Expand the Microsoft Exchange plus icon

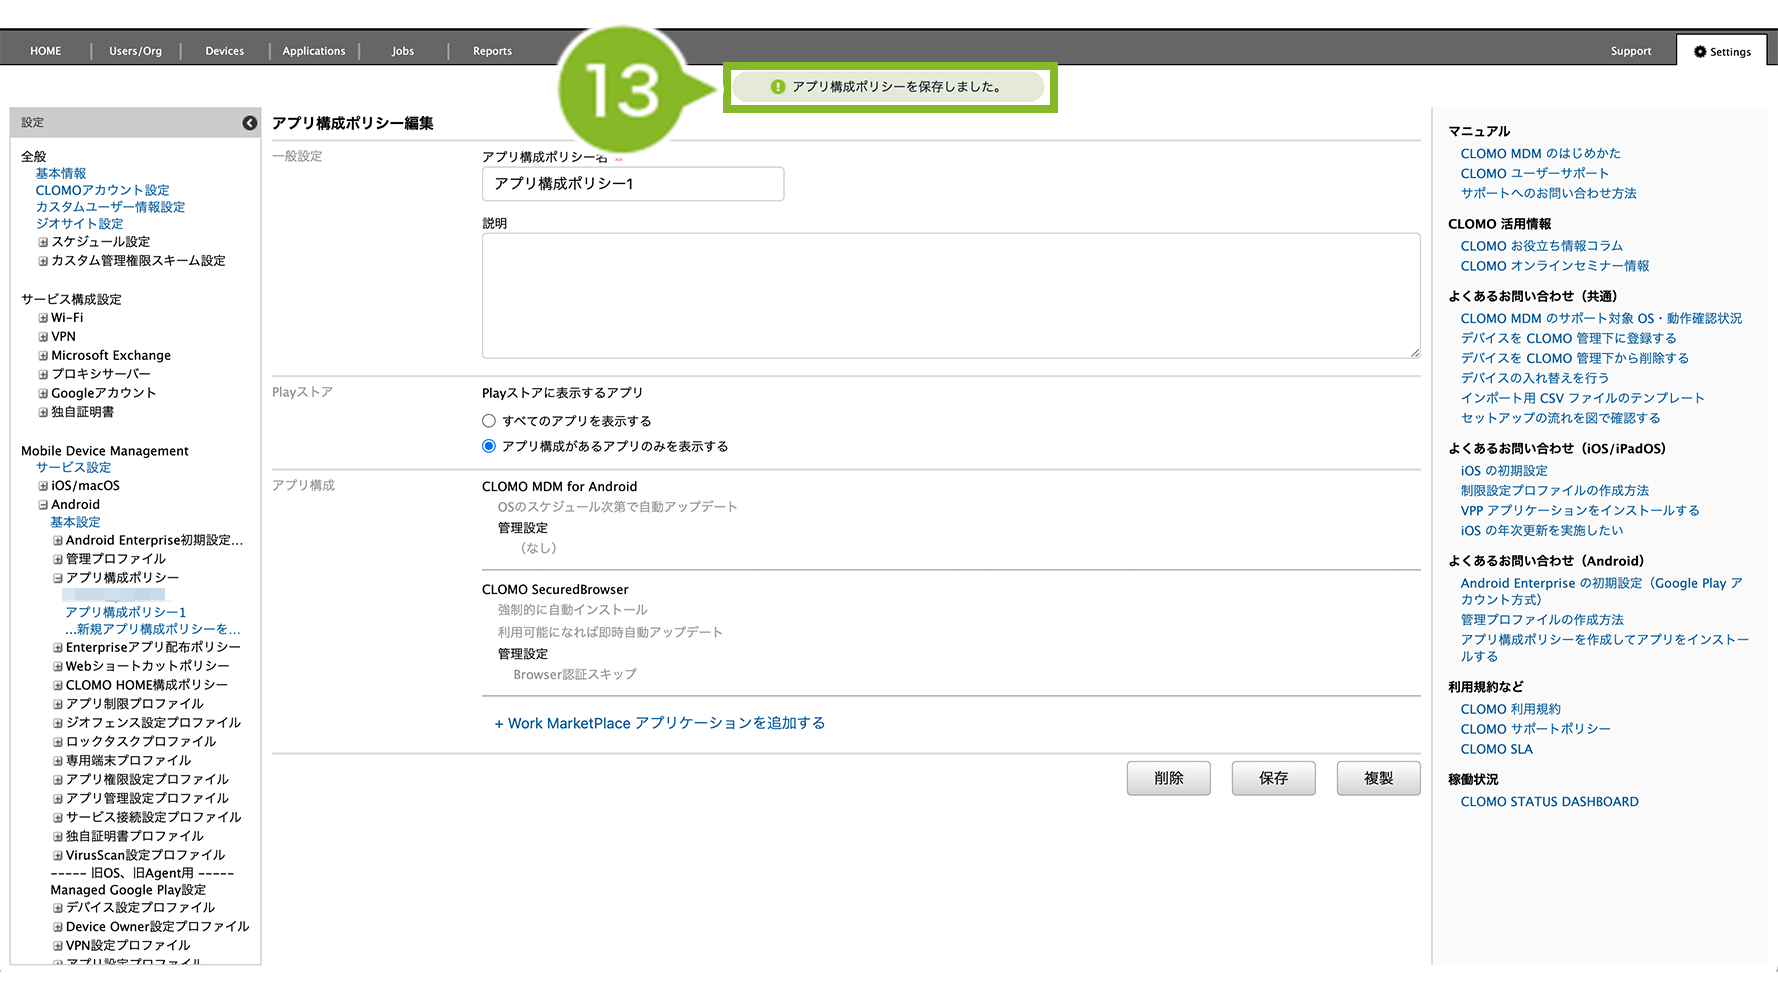click(x=43, y=356)
